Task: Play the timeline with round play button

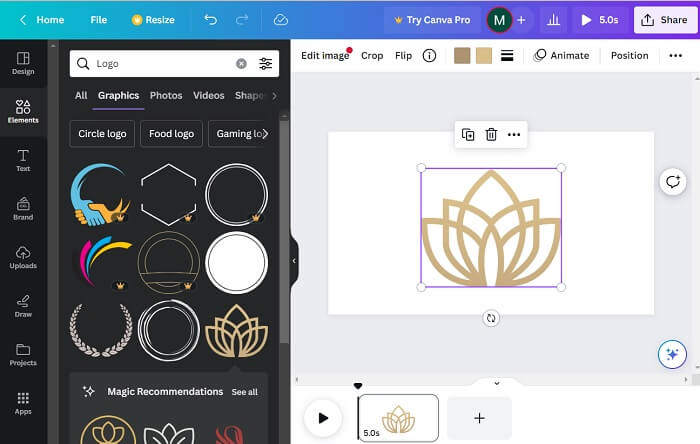Action: tap(323, 418)
